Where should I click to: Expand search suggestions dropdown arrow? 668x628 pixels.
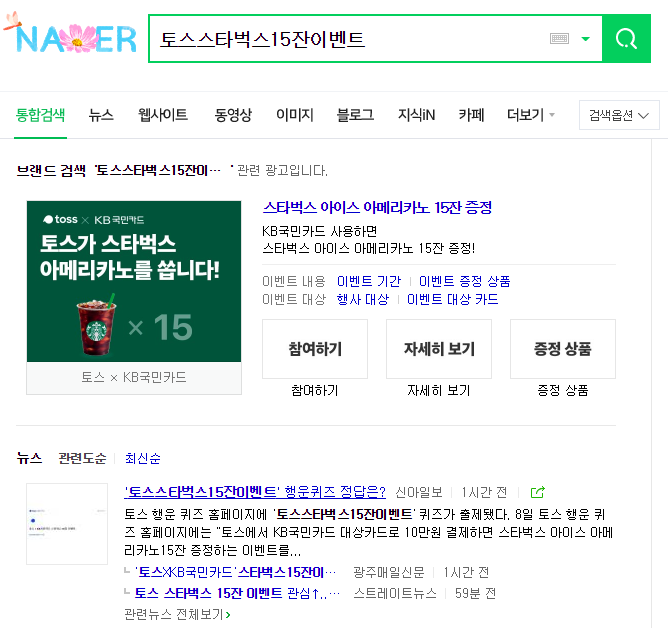(586, 39)
